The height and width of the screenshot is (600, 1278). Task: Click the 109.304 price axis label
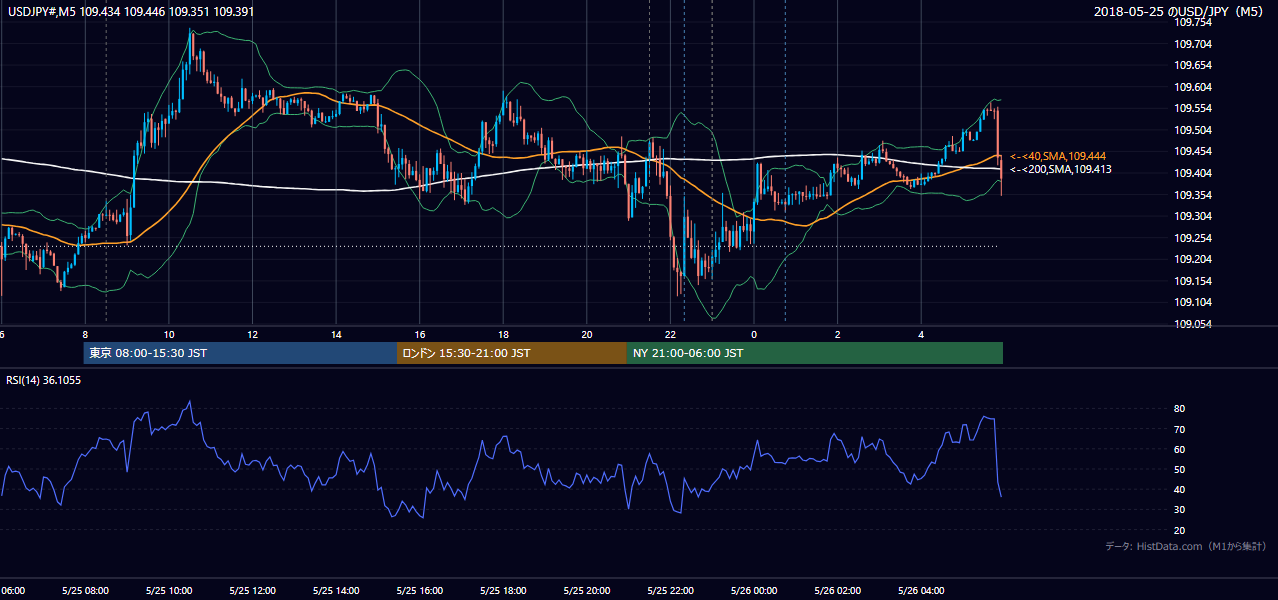(x=1193, y=216)
